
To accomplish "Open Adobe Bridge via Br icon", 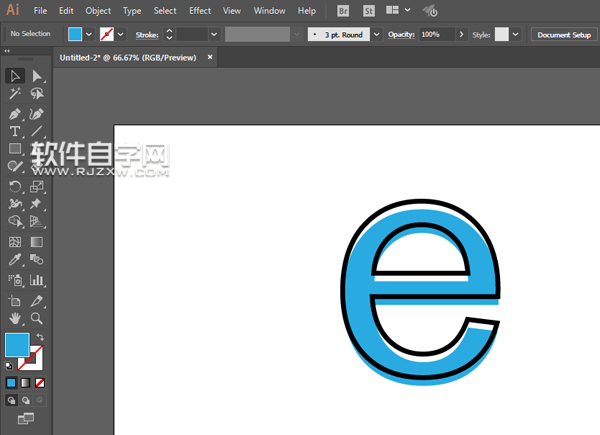I will [343, 11].
